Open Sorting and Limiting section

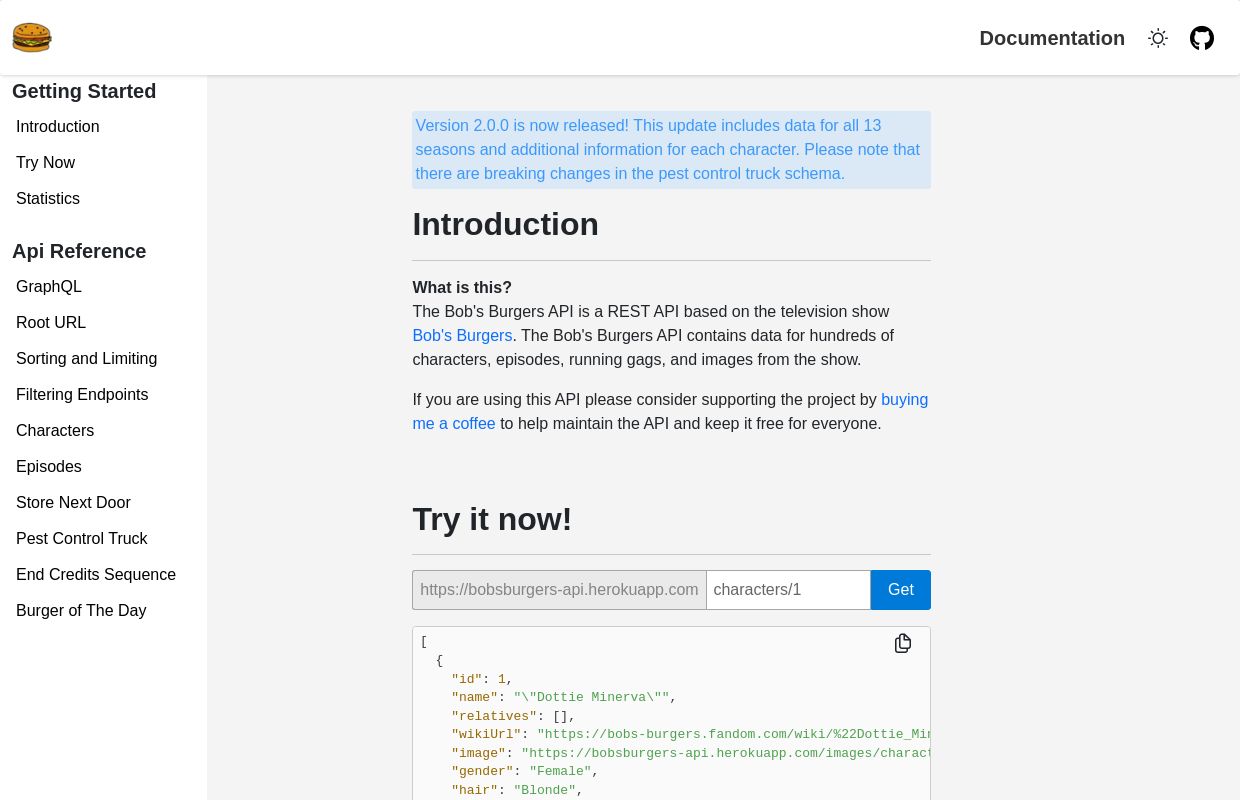click(87, 359)
